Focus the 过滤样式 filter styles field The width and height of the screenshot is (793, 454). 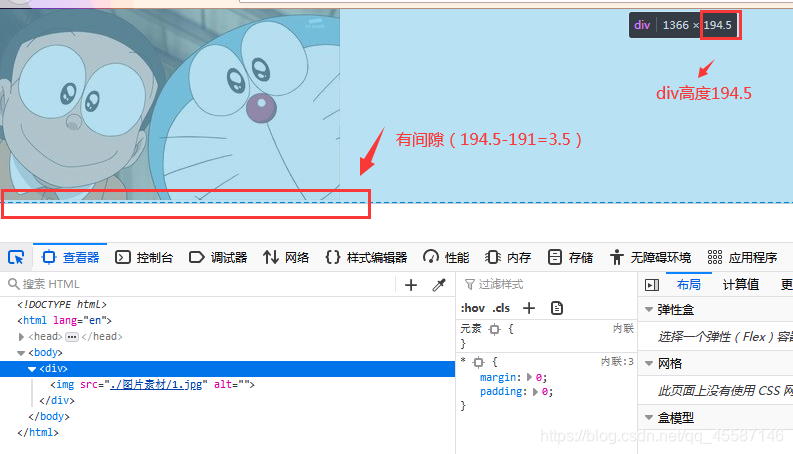[x=546, y=284]
